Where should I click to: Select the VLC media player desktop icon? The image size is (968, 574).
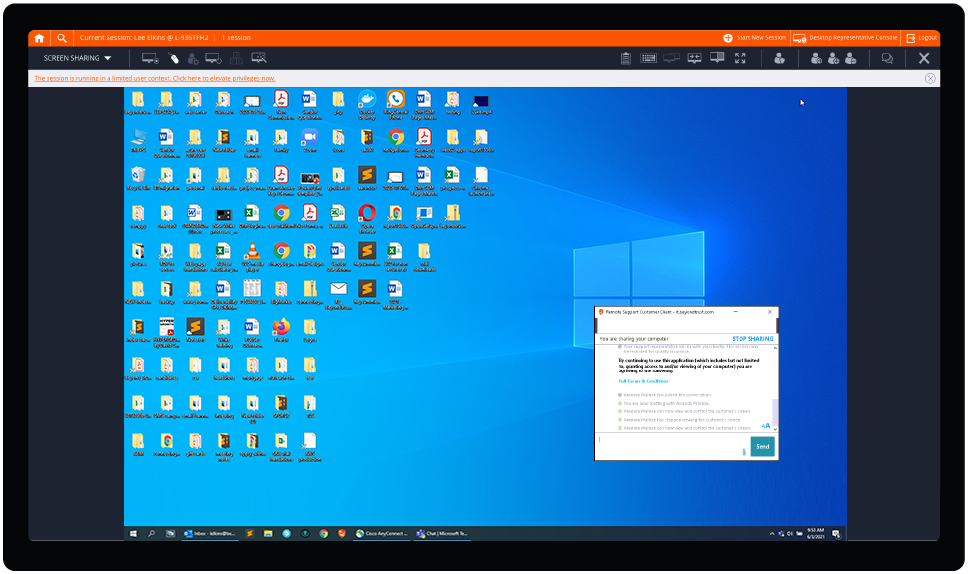coord(252,256)
